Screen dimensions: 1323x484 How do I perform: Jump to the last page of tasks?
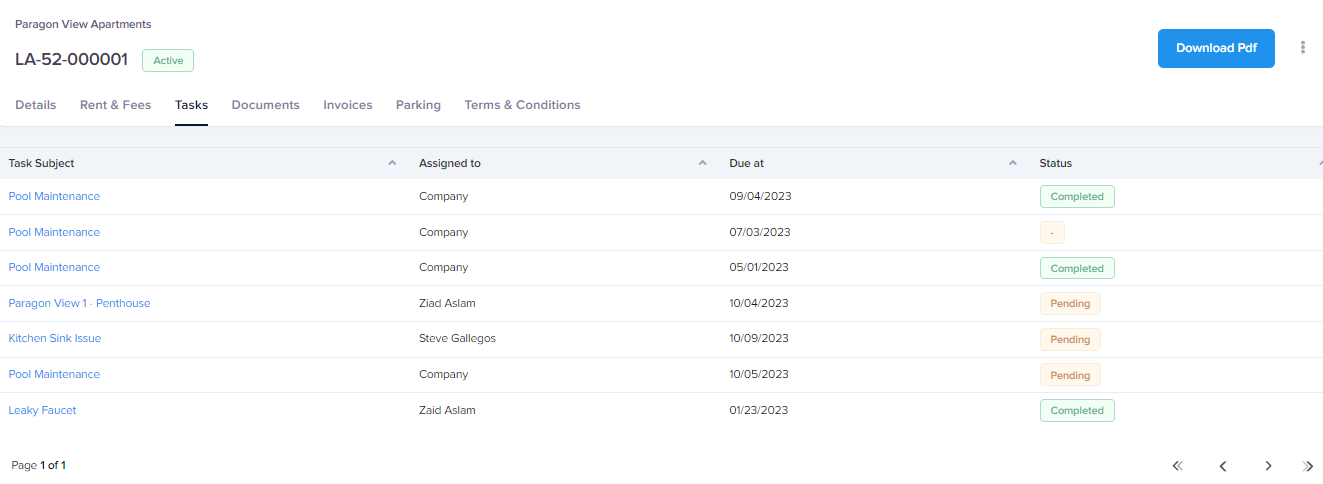tap(1309, 466)
